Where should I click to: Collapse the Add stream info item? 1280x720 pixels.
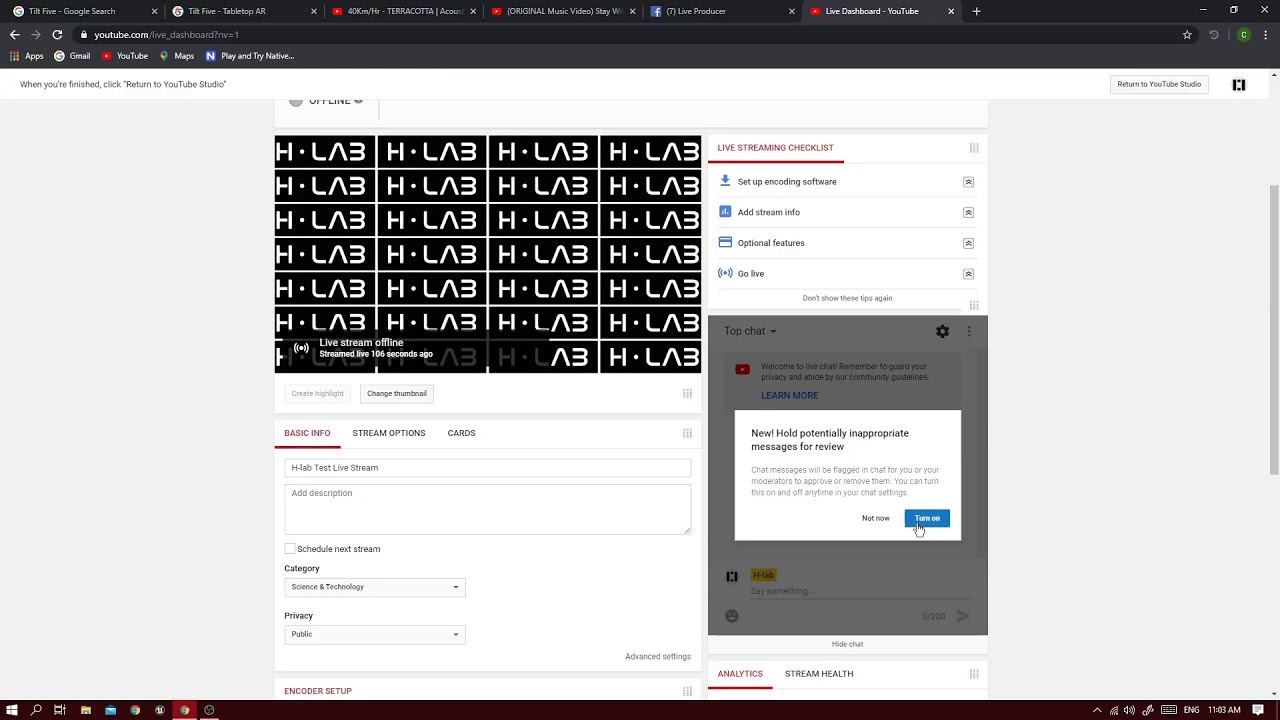tap(968, 212)
